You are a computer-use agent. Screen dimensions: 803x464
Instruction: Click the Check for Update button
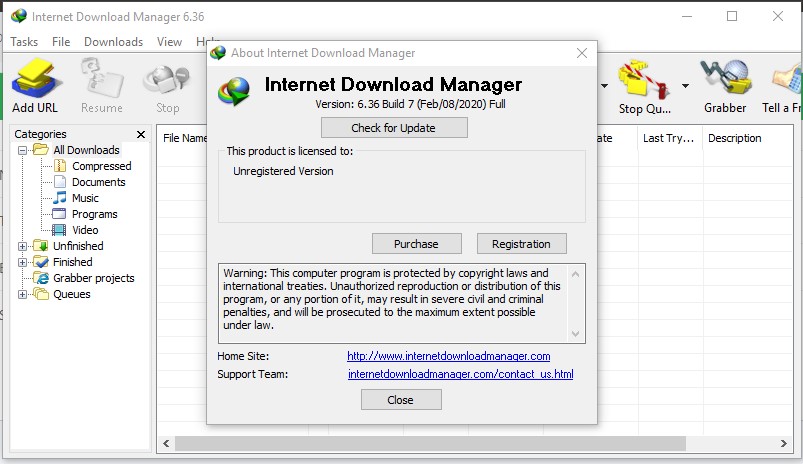(x=394, y=128)
